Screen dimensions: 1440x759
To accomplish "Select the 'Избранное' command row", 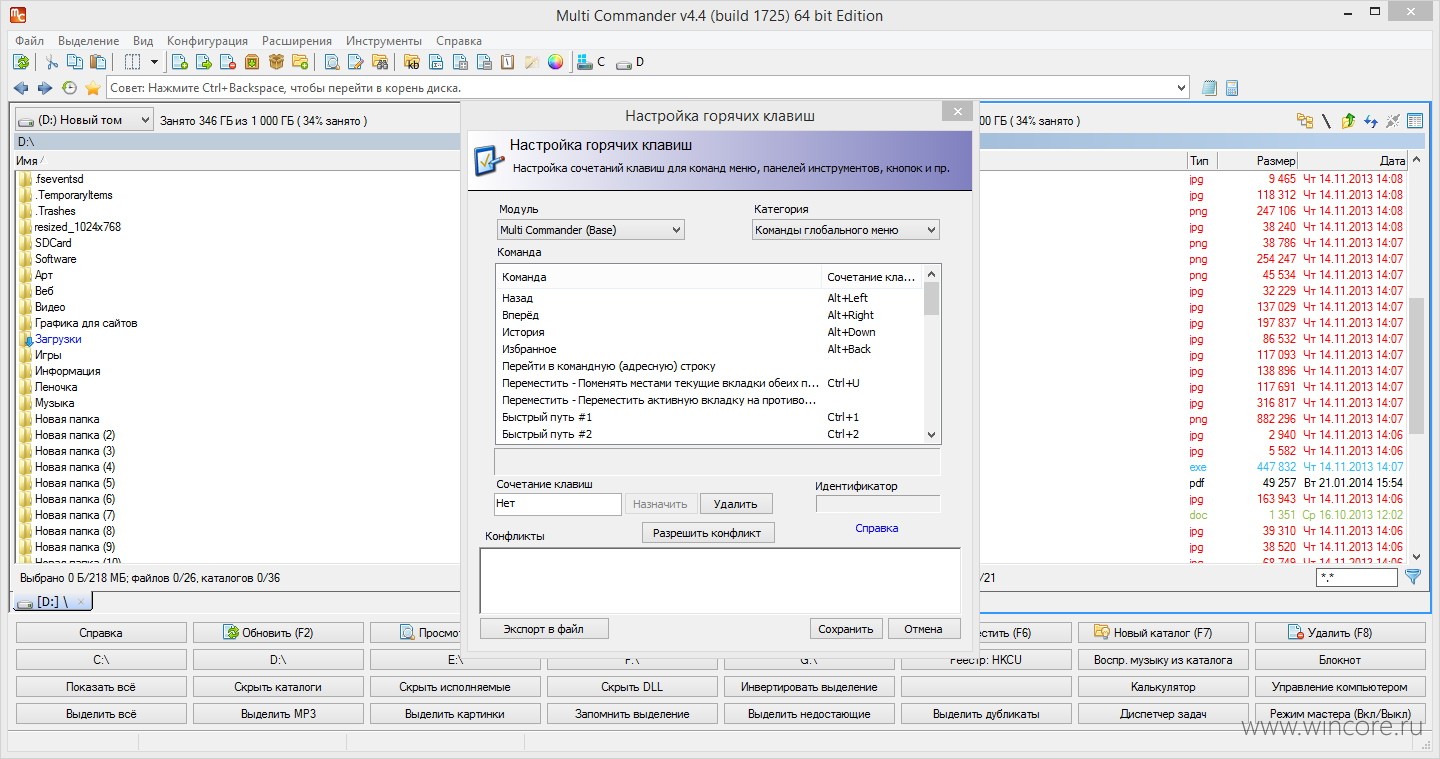I will coord(709,349).
